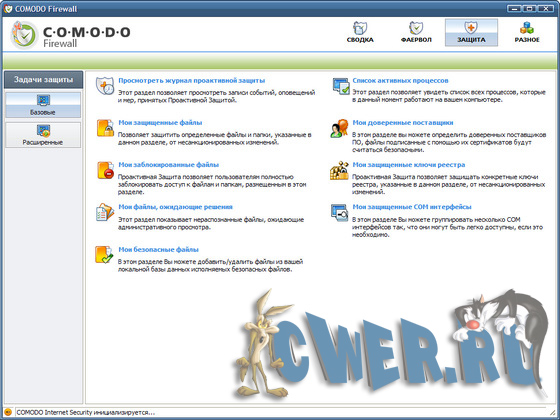The height and width of the screenshot is (420, 560).
Task: Close the COMODO Firewall window
Action: (546, 9)
